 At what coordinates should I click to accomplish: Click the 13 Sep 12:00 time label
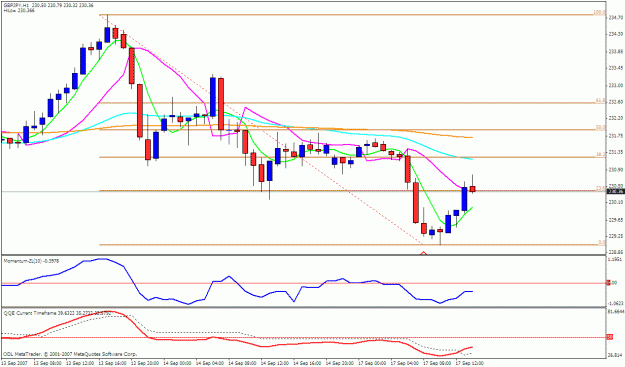(80, 363)
